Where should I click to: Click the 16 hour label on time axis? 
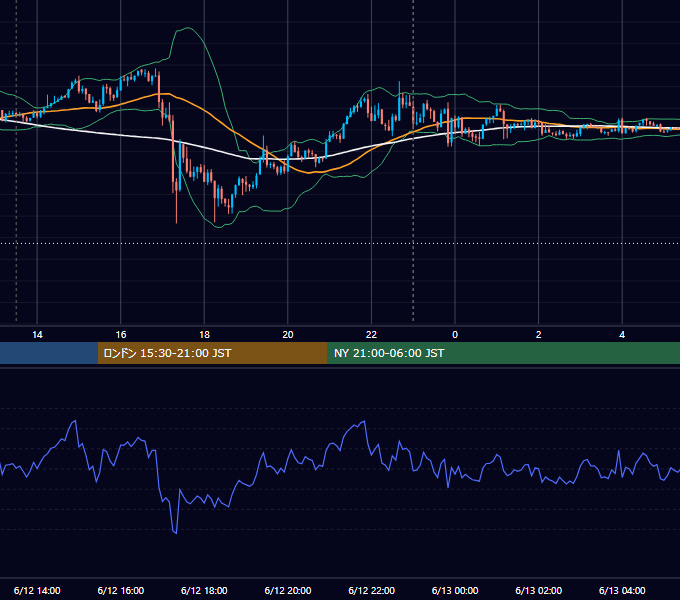[x=121, y=335]
